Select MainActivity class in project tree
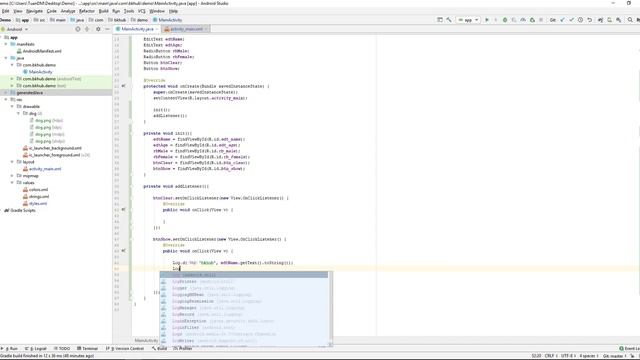 point(38,72)
